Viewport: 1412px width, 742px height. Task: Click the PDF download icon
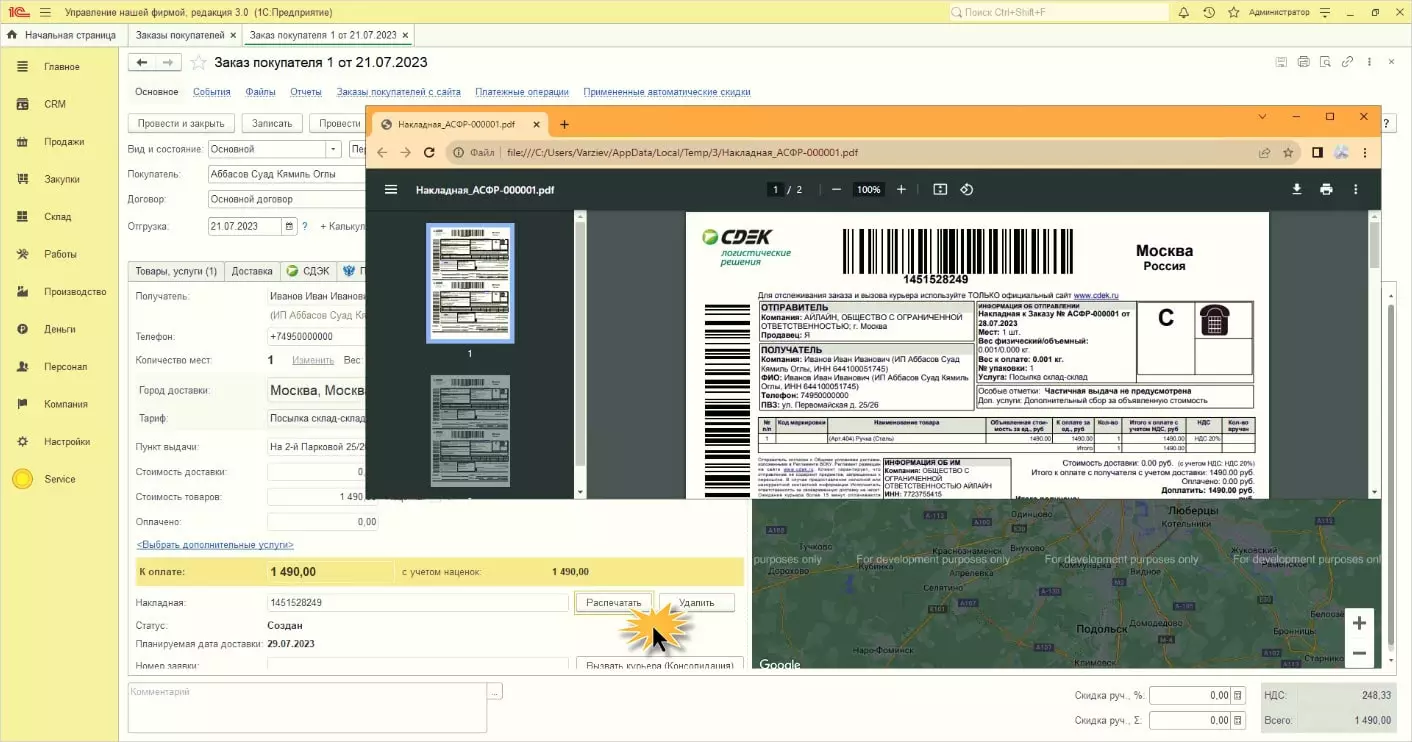click(1297, 190)
